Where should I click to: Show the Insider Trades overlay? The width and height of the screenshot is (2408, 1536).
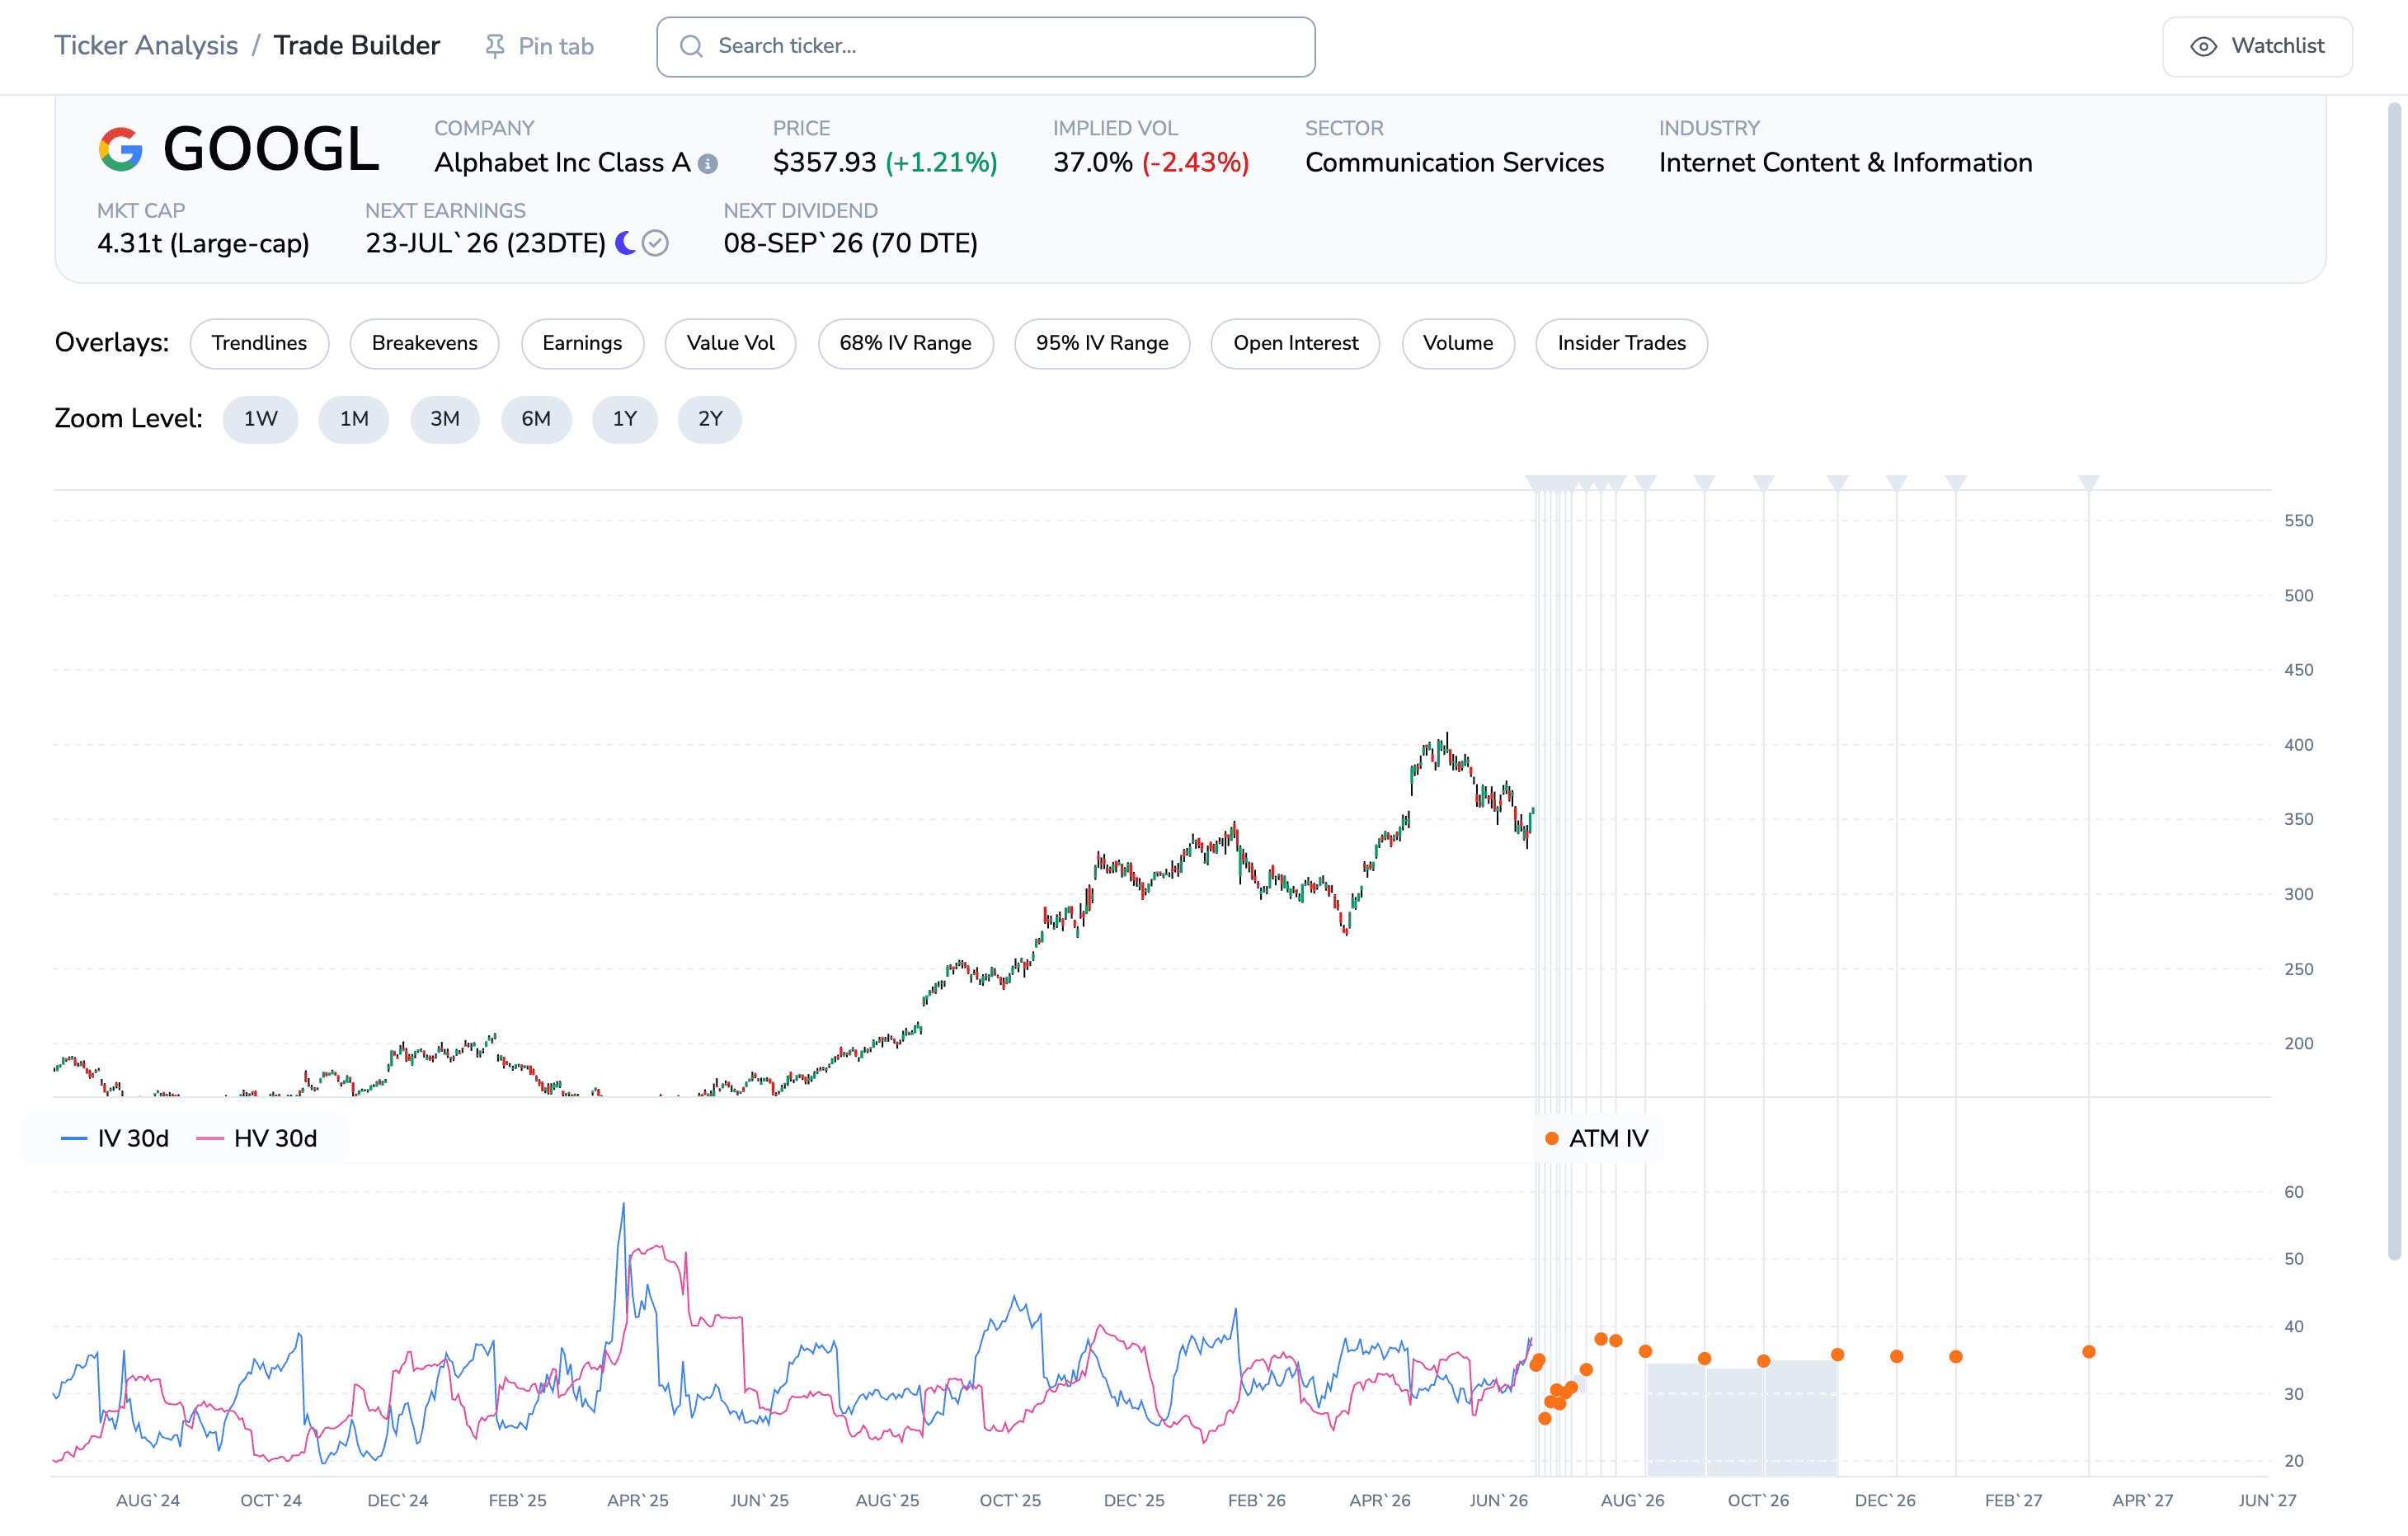pos(1621,343)
